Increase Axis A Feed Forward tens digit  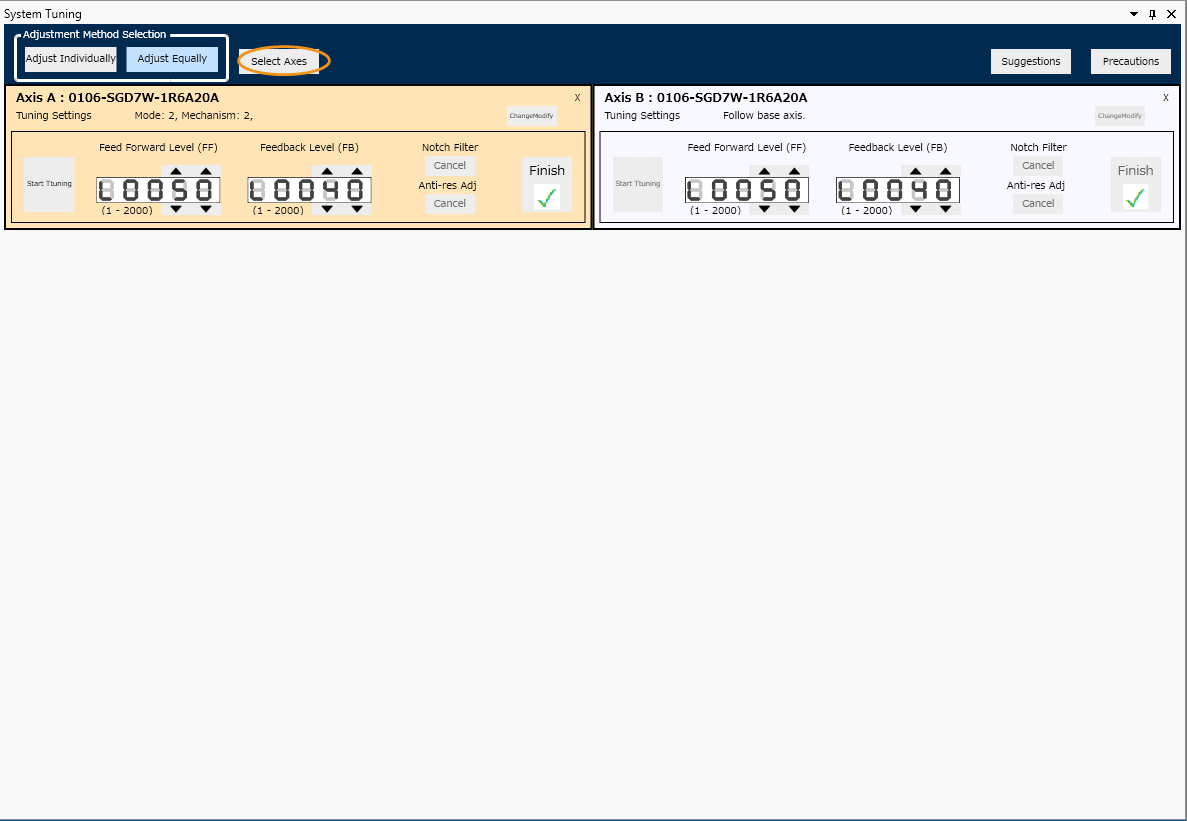point(176,171)
